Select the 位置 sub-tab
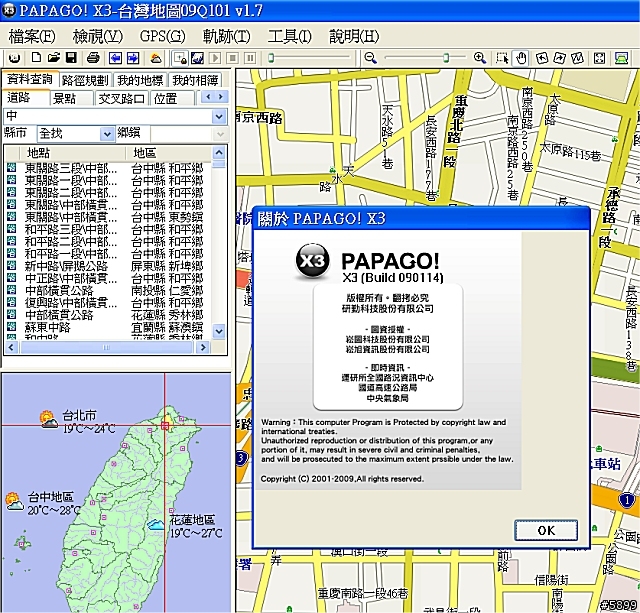 pos(171,98)
